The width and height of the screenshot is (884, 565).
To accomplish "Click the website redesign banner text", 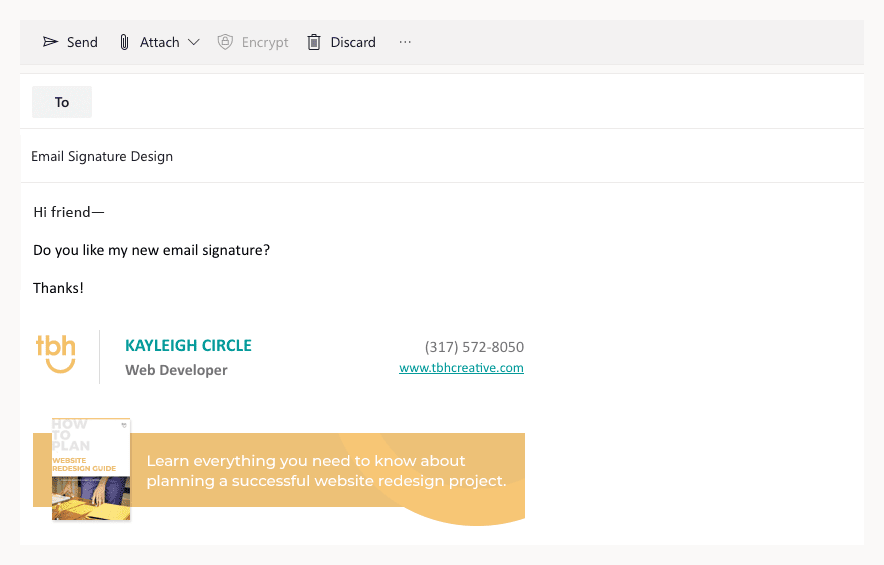I will click(326, 471).
